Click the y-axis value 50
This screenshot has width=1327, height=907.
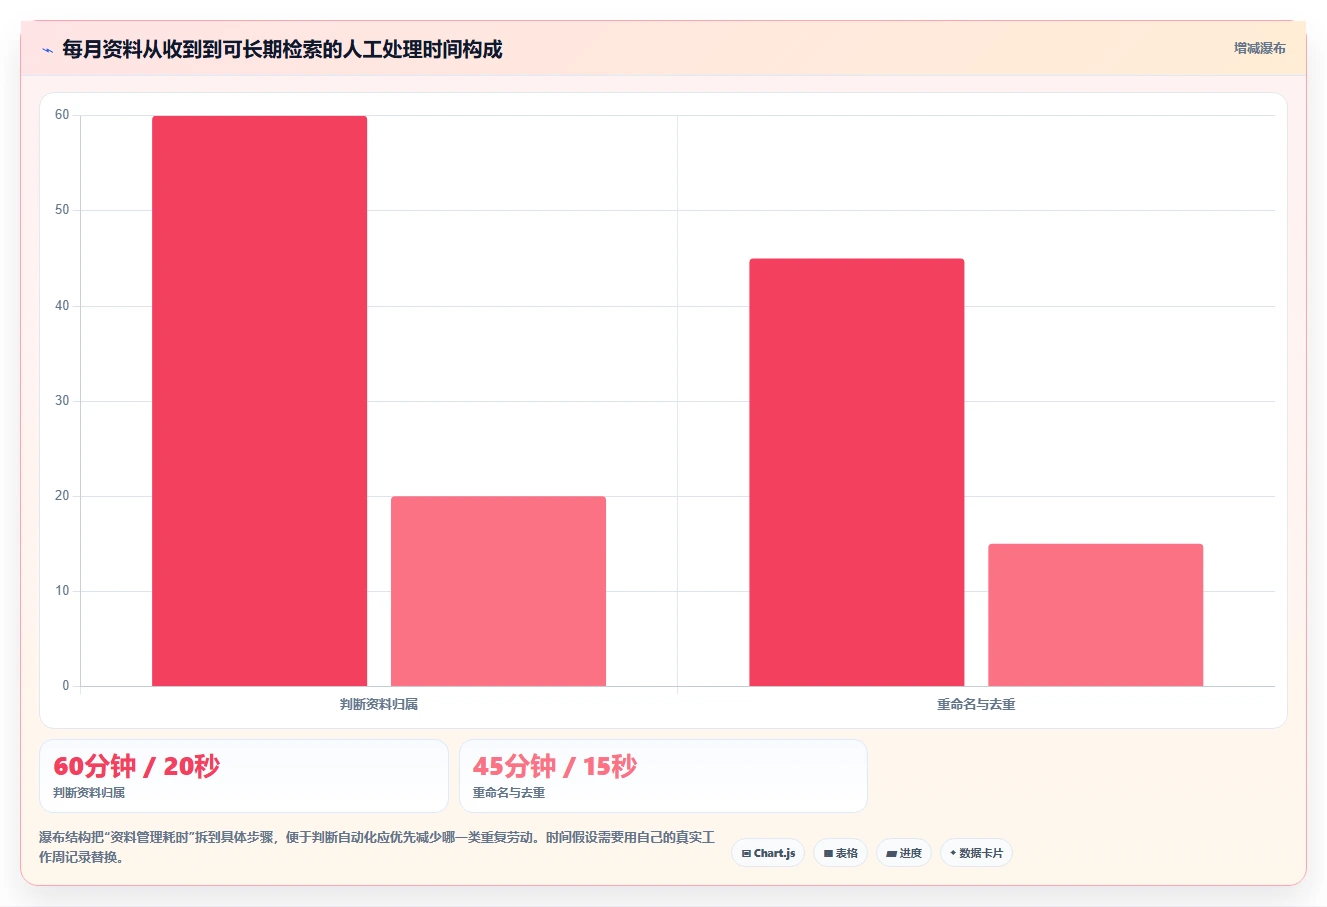tap(62, 210)
